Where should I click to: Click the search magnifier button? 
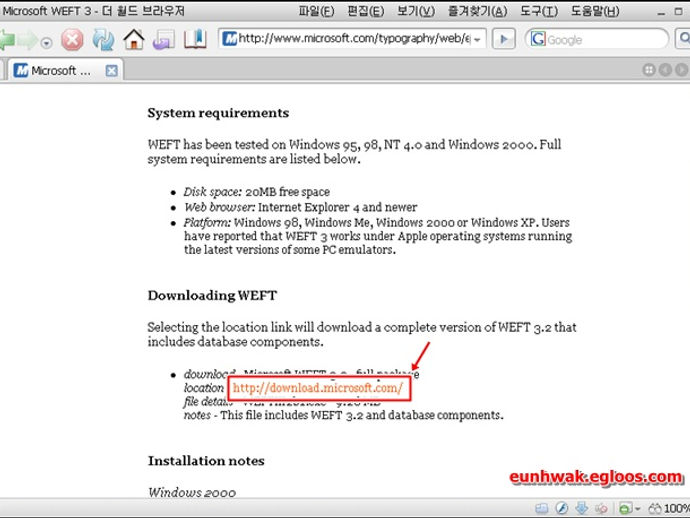coord(683,39)
